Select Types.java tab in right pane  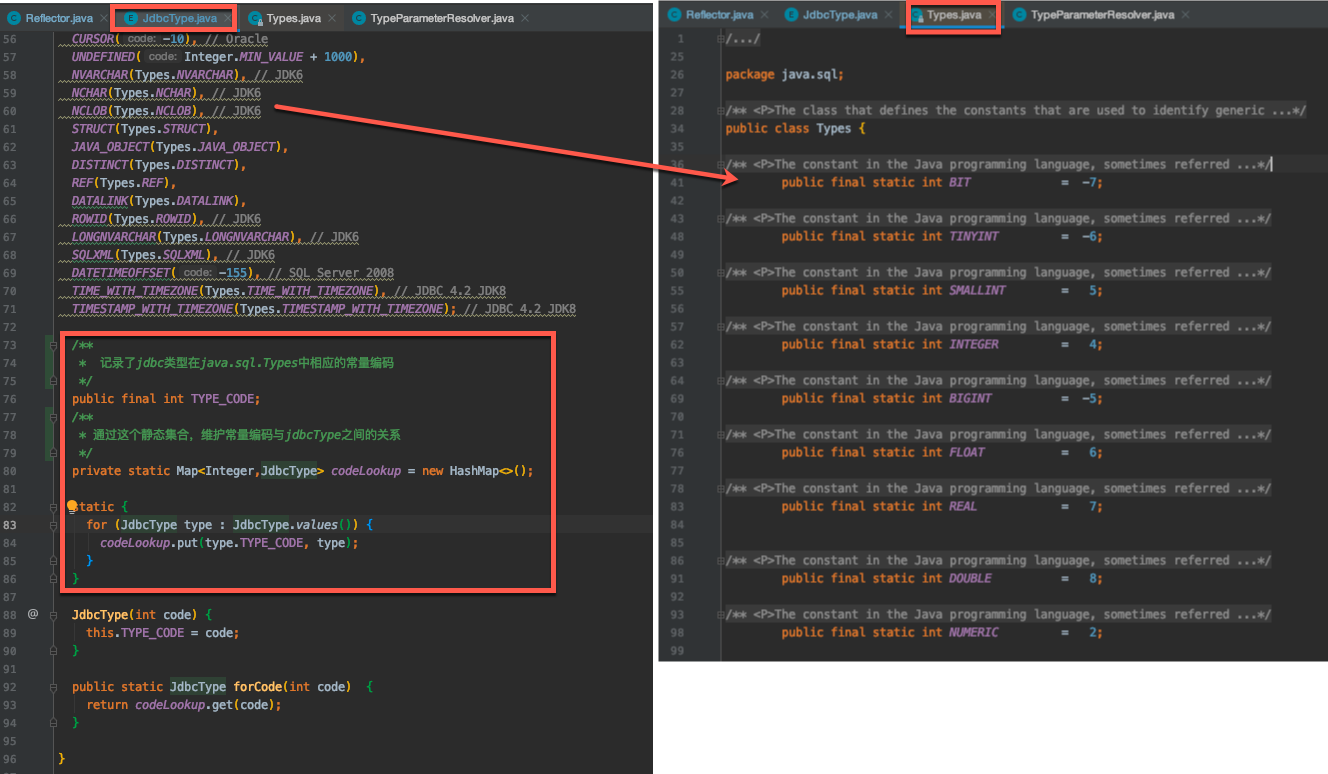coord(953,15)
